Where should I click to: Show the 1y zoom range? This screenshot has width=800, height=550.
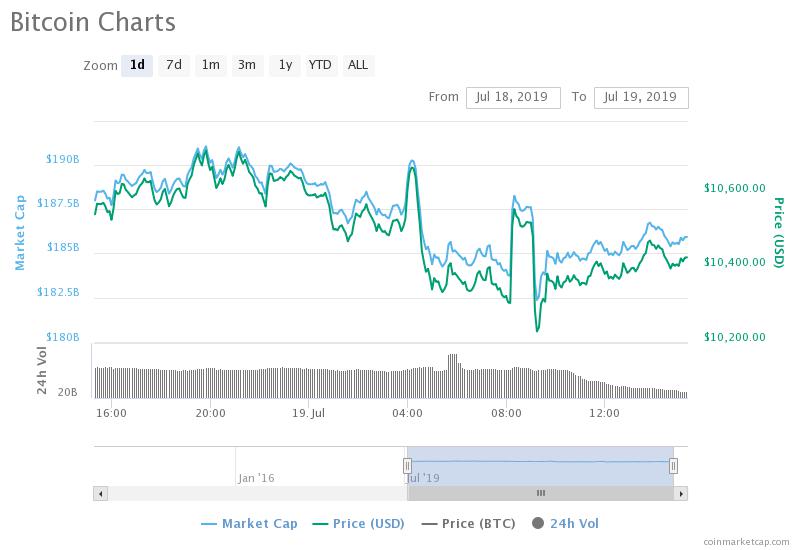pyautogui.click(x=285, y=66)
